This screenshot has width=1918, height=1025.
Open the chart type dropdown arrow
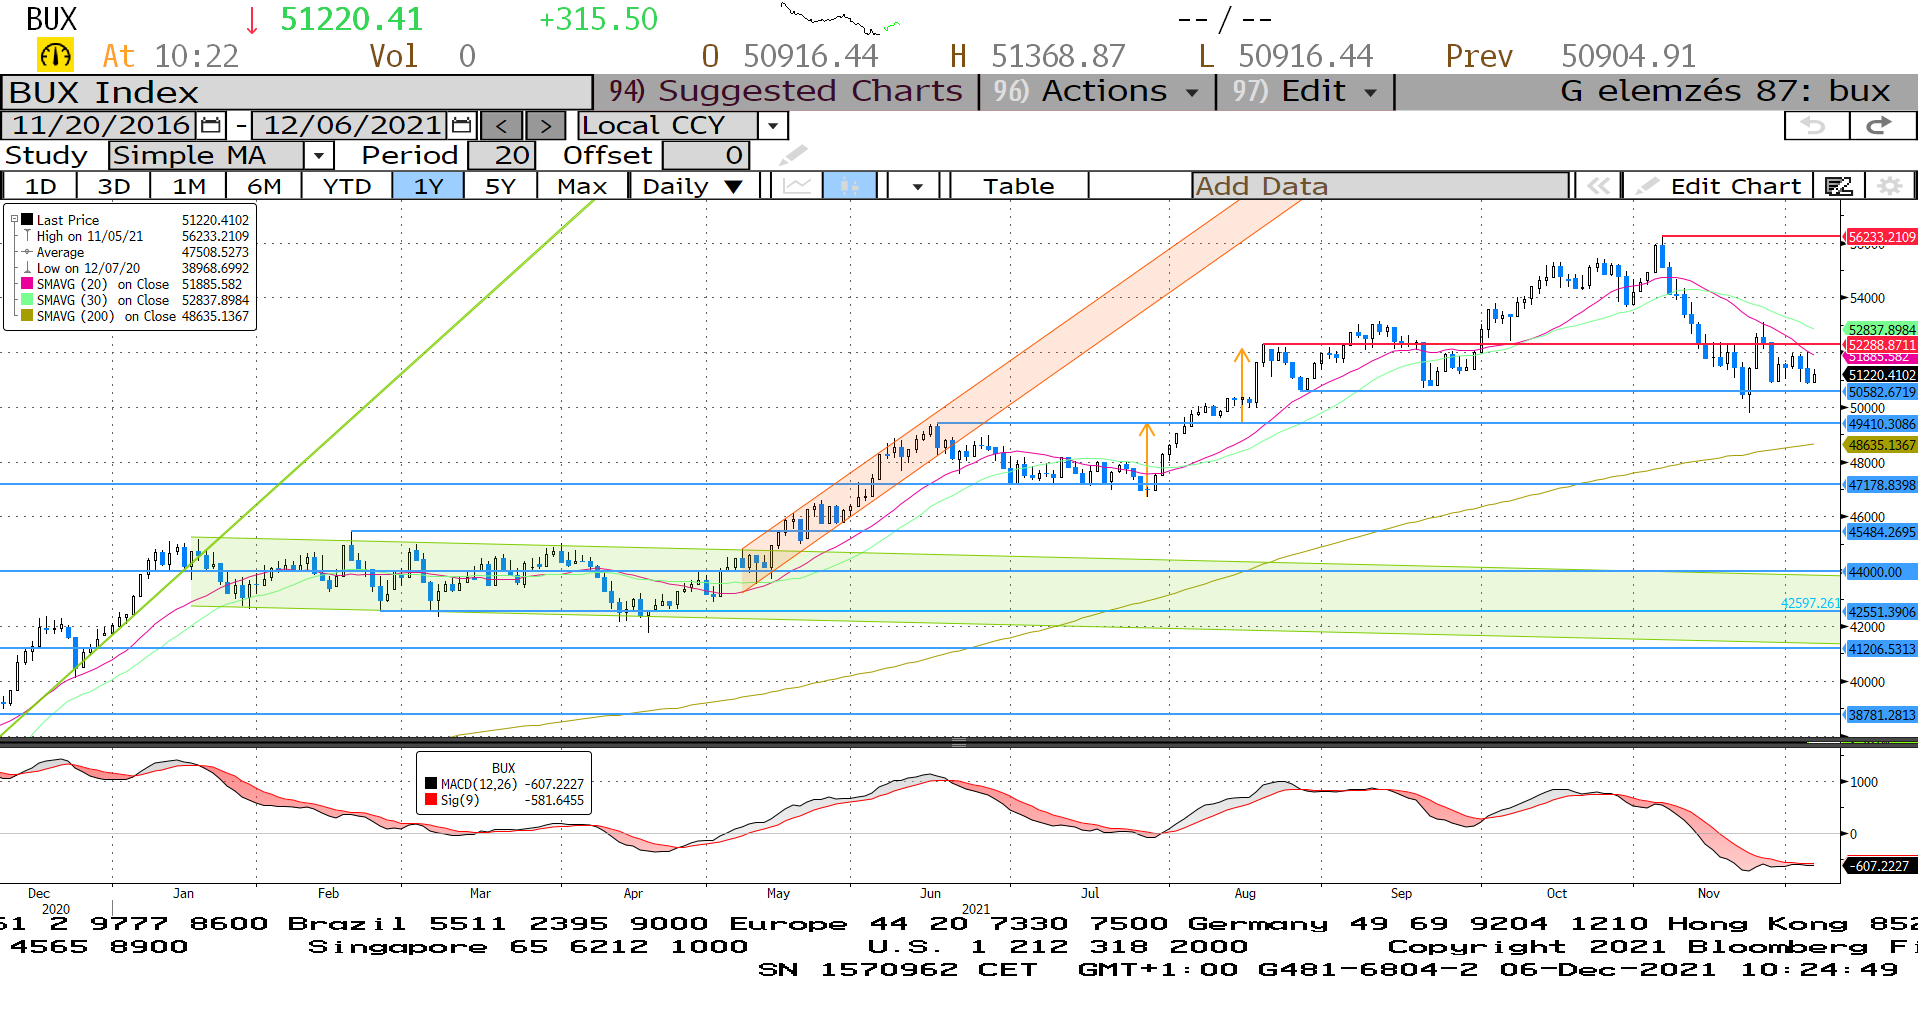[917, 186]
